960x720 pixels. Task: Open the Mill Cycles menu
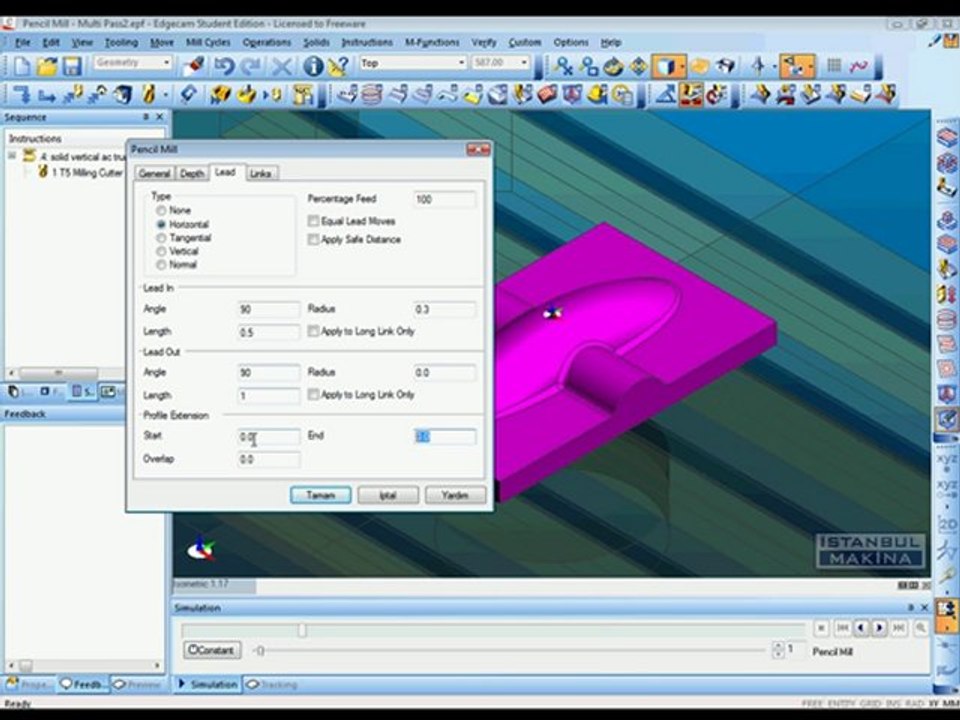pos(208,42)
